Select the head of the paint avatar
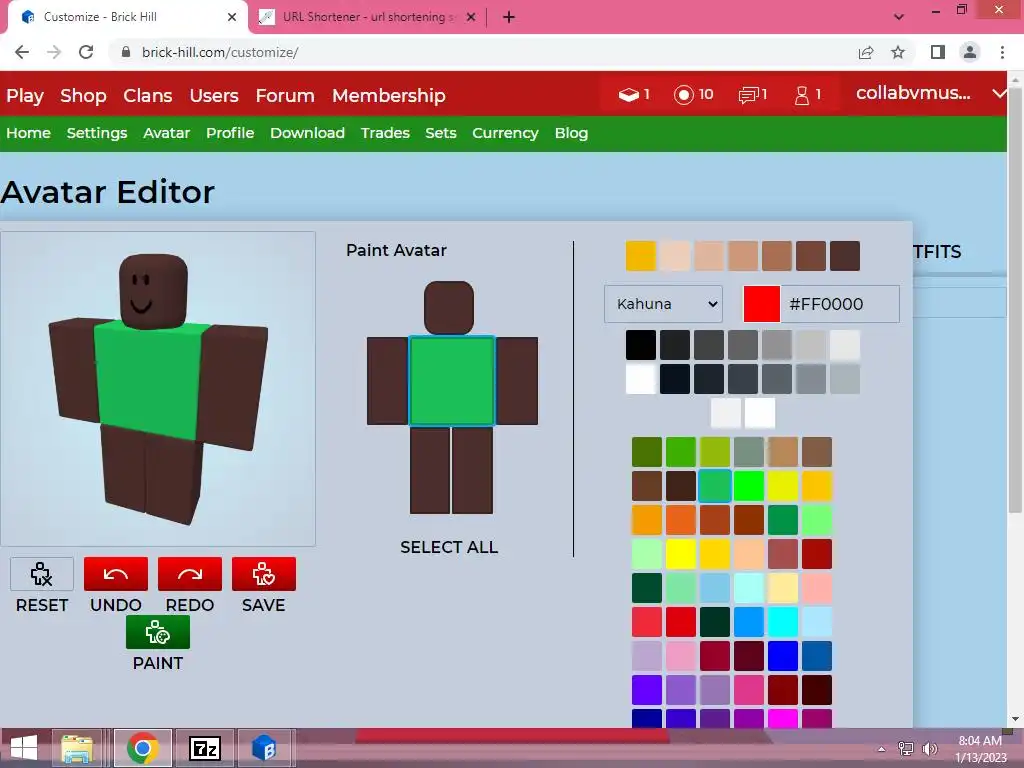Screen dimensions: 1024x768 pyautogui.click(x=449, y=308)
